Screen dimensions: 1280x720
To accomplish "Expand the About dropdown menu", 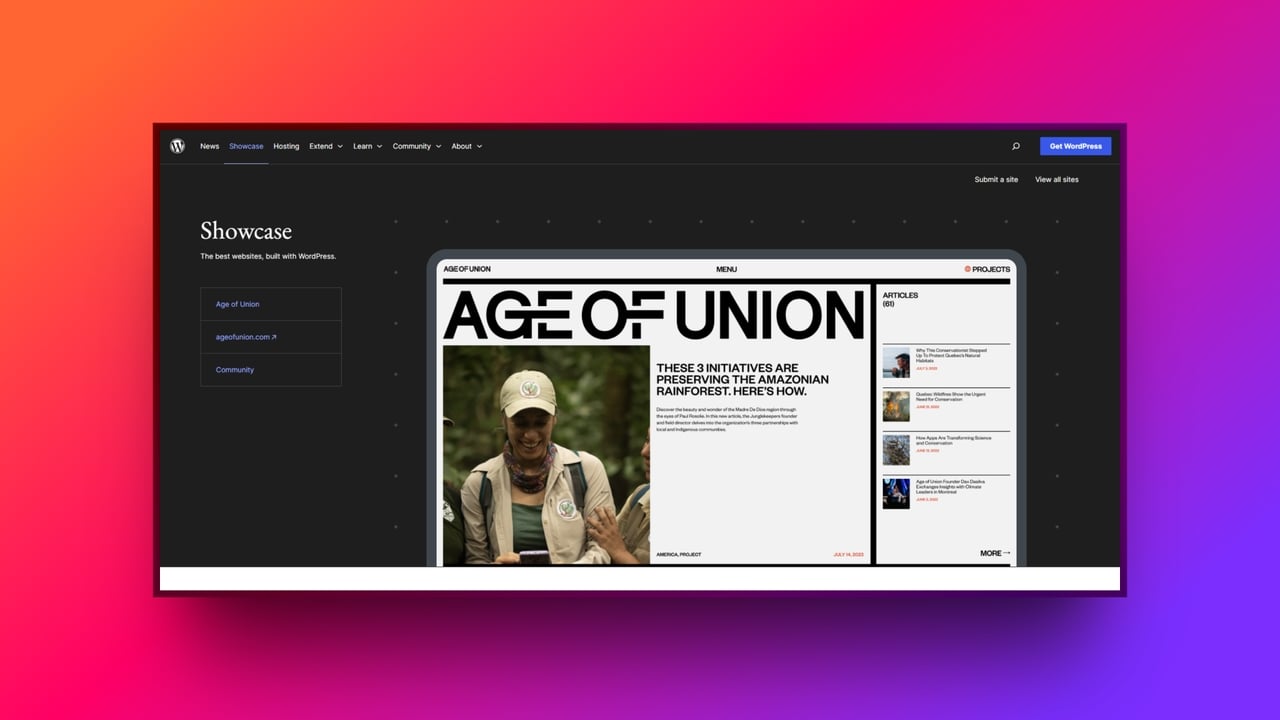I will click(x=466, y=146).
